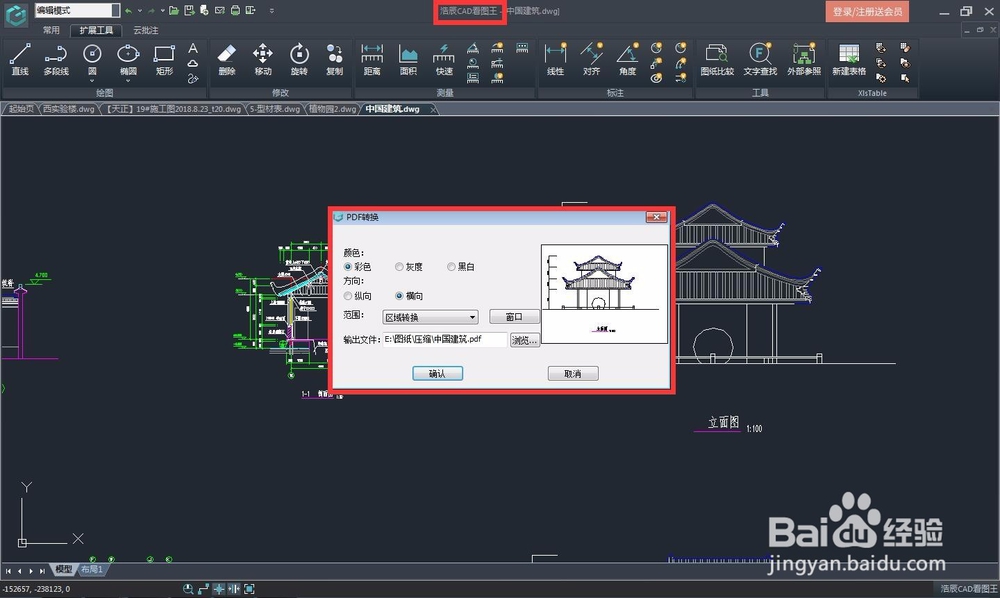Image resolution: width=1000 pixels, height=598 pixels.
Task: Expand the quick access toolbar customize arrow
Action: [x=272, y=11]
